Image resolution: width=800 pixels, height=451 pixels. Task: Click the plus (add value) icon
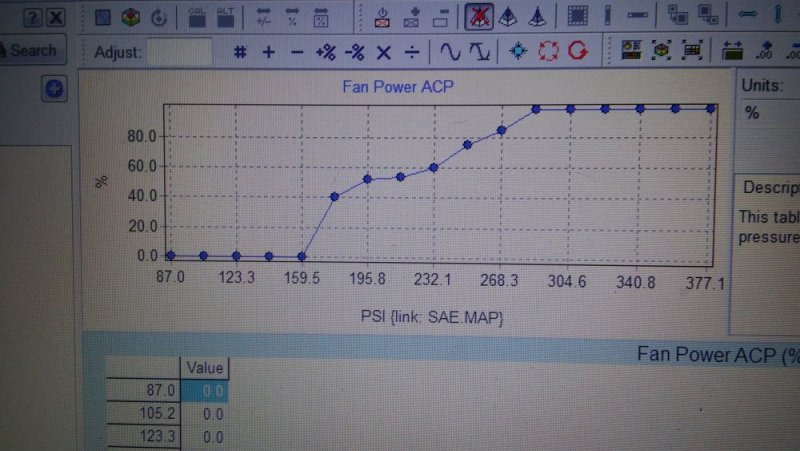pos(268,52)
